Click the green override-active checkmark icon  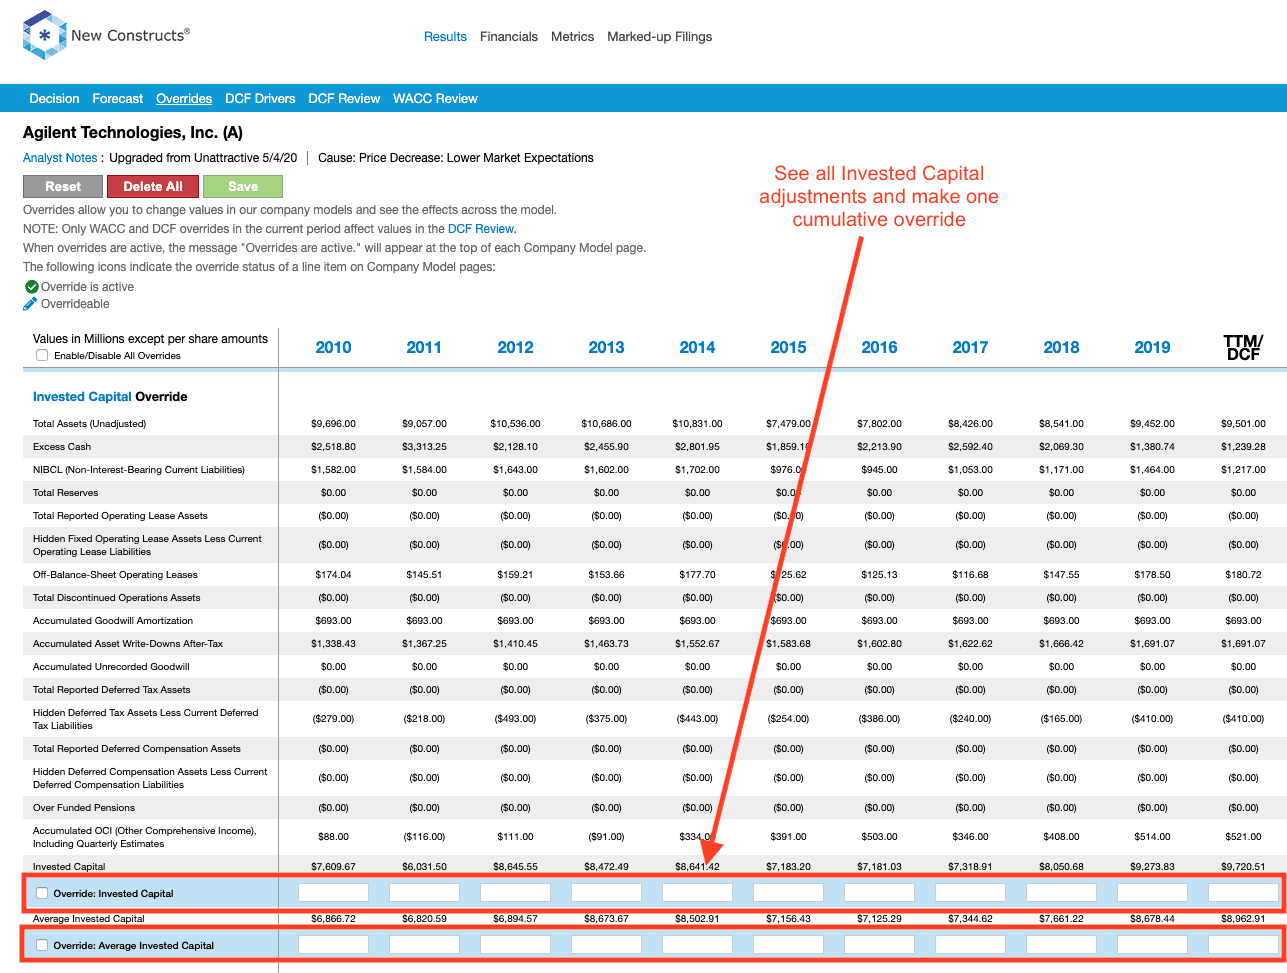click(x=32, y=287)
